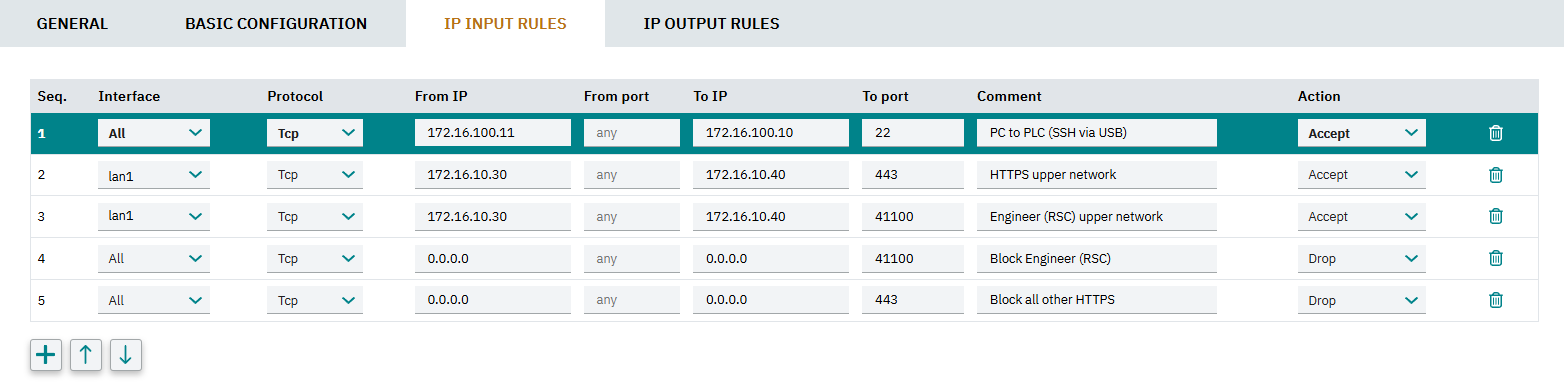The height and width of the screenshot is (382, 1564).
Task: Open Action dropdown for rule 5
Action: pos(1361,300)
